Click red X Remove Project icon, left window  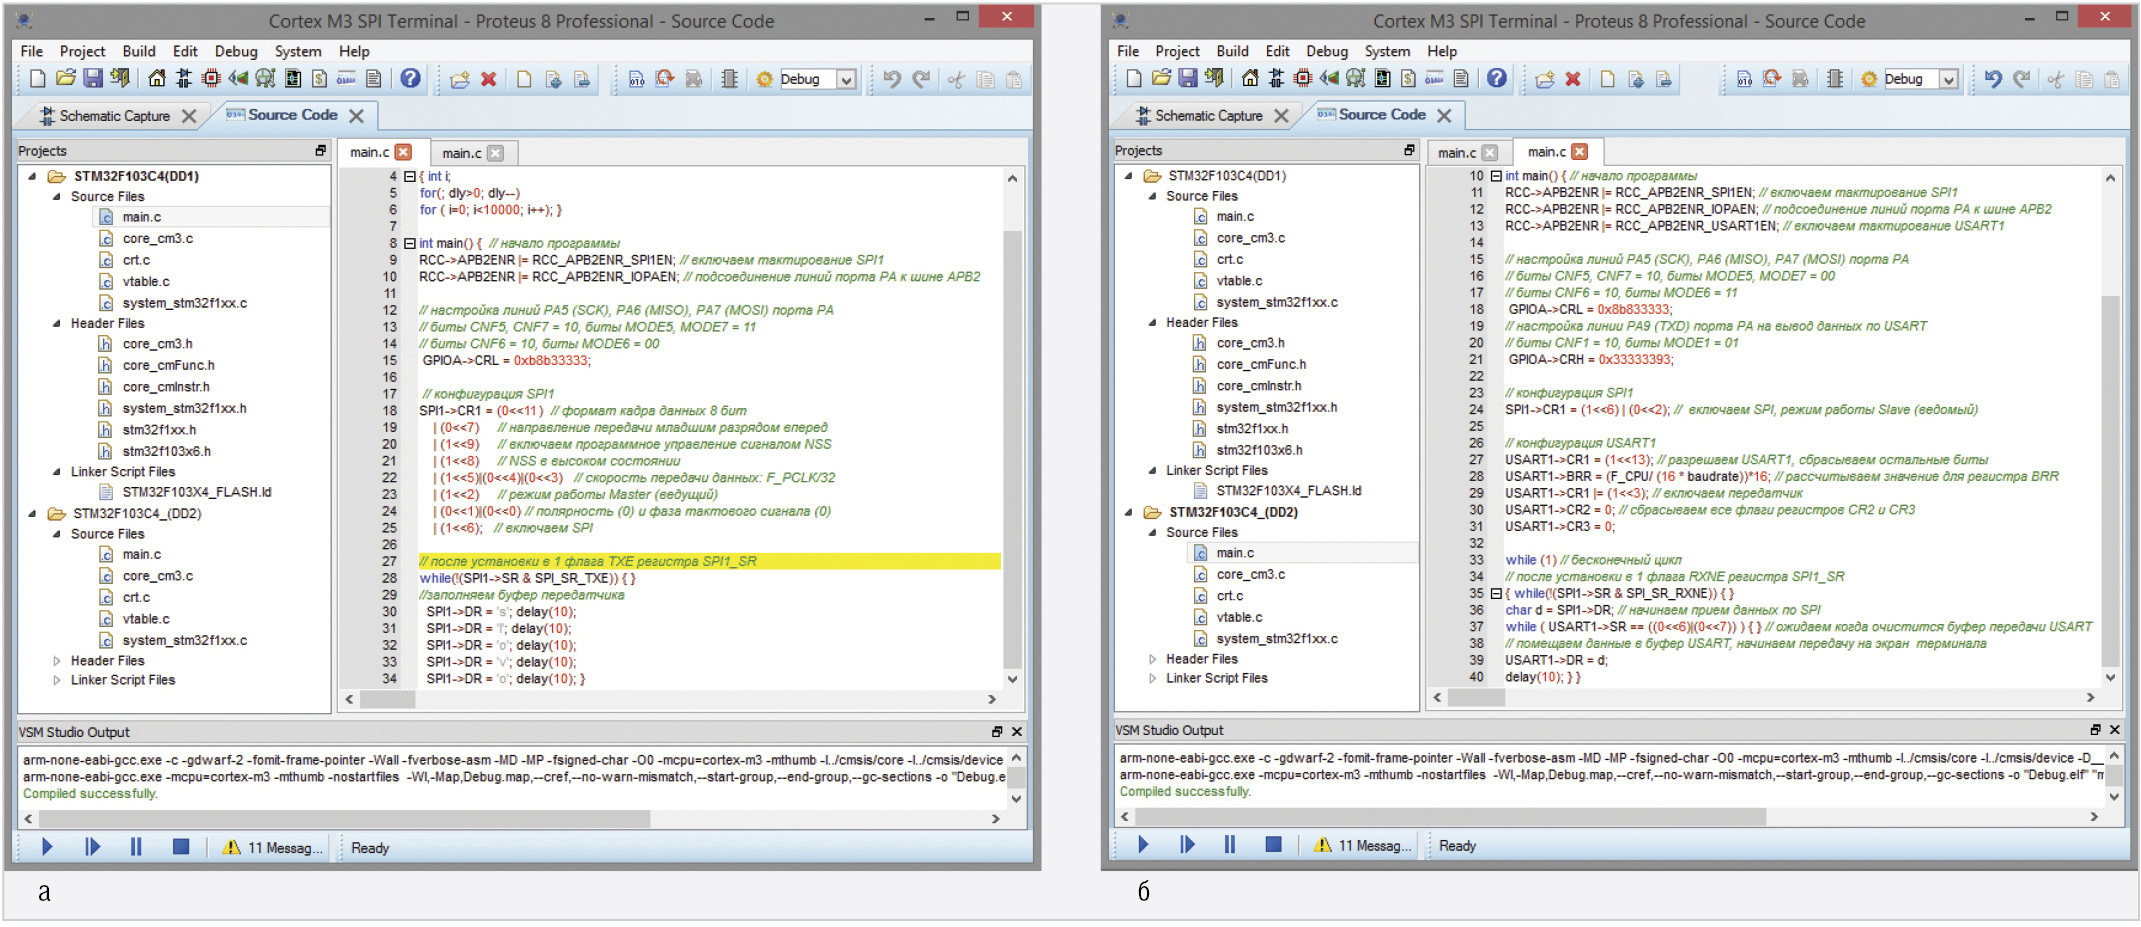click(489, 79)
